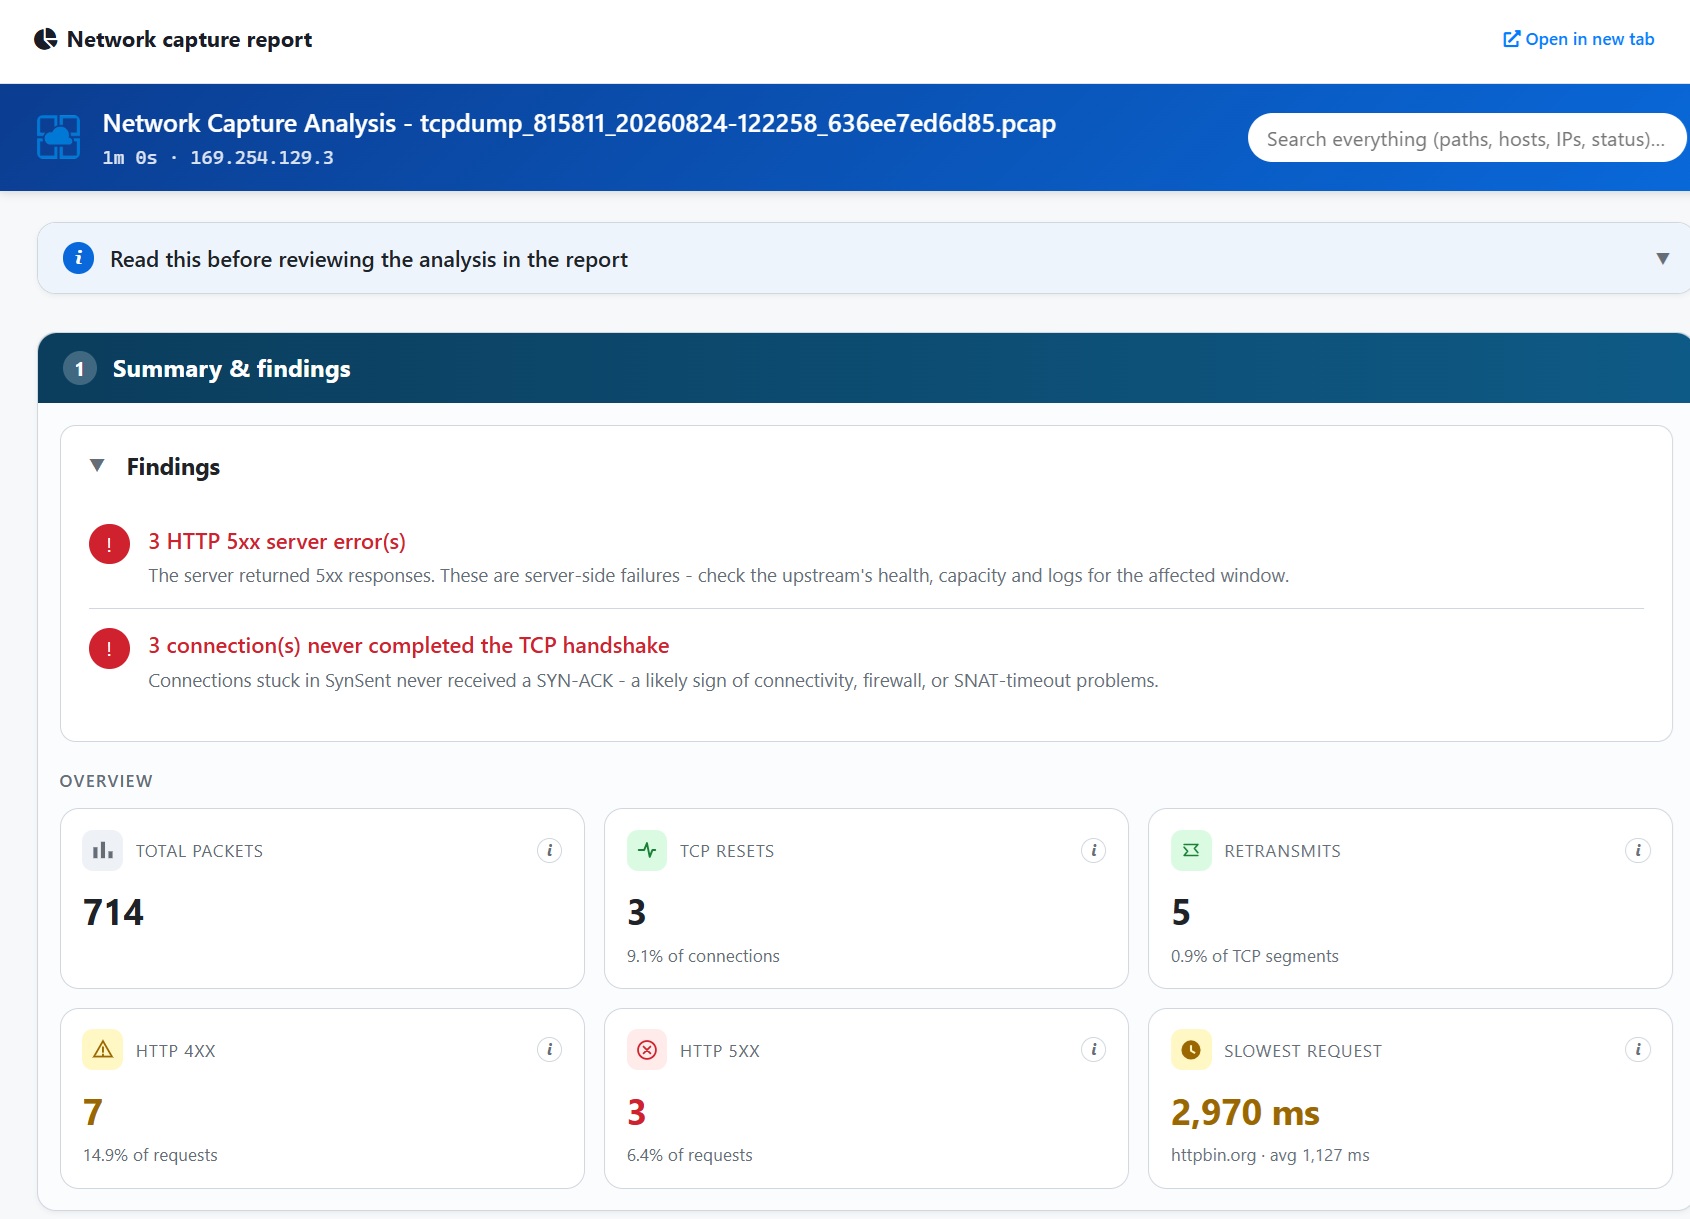Click the Network capture report pie icon

click(x=45, y=39)
